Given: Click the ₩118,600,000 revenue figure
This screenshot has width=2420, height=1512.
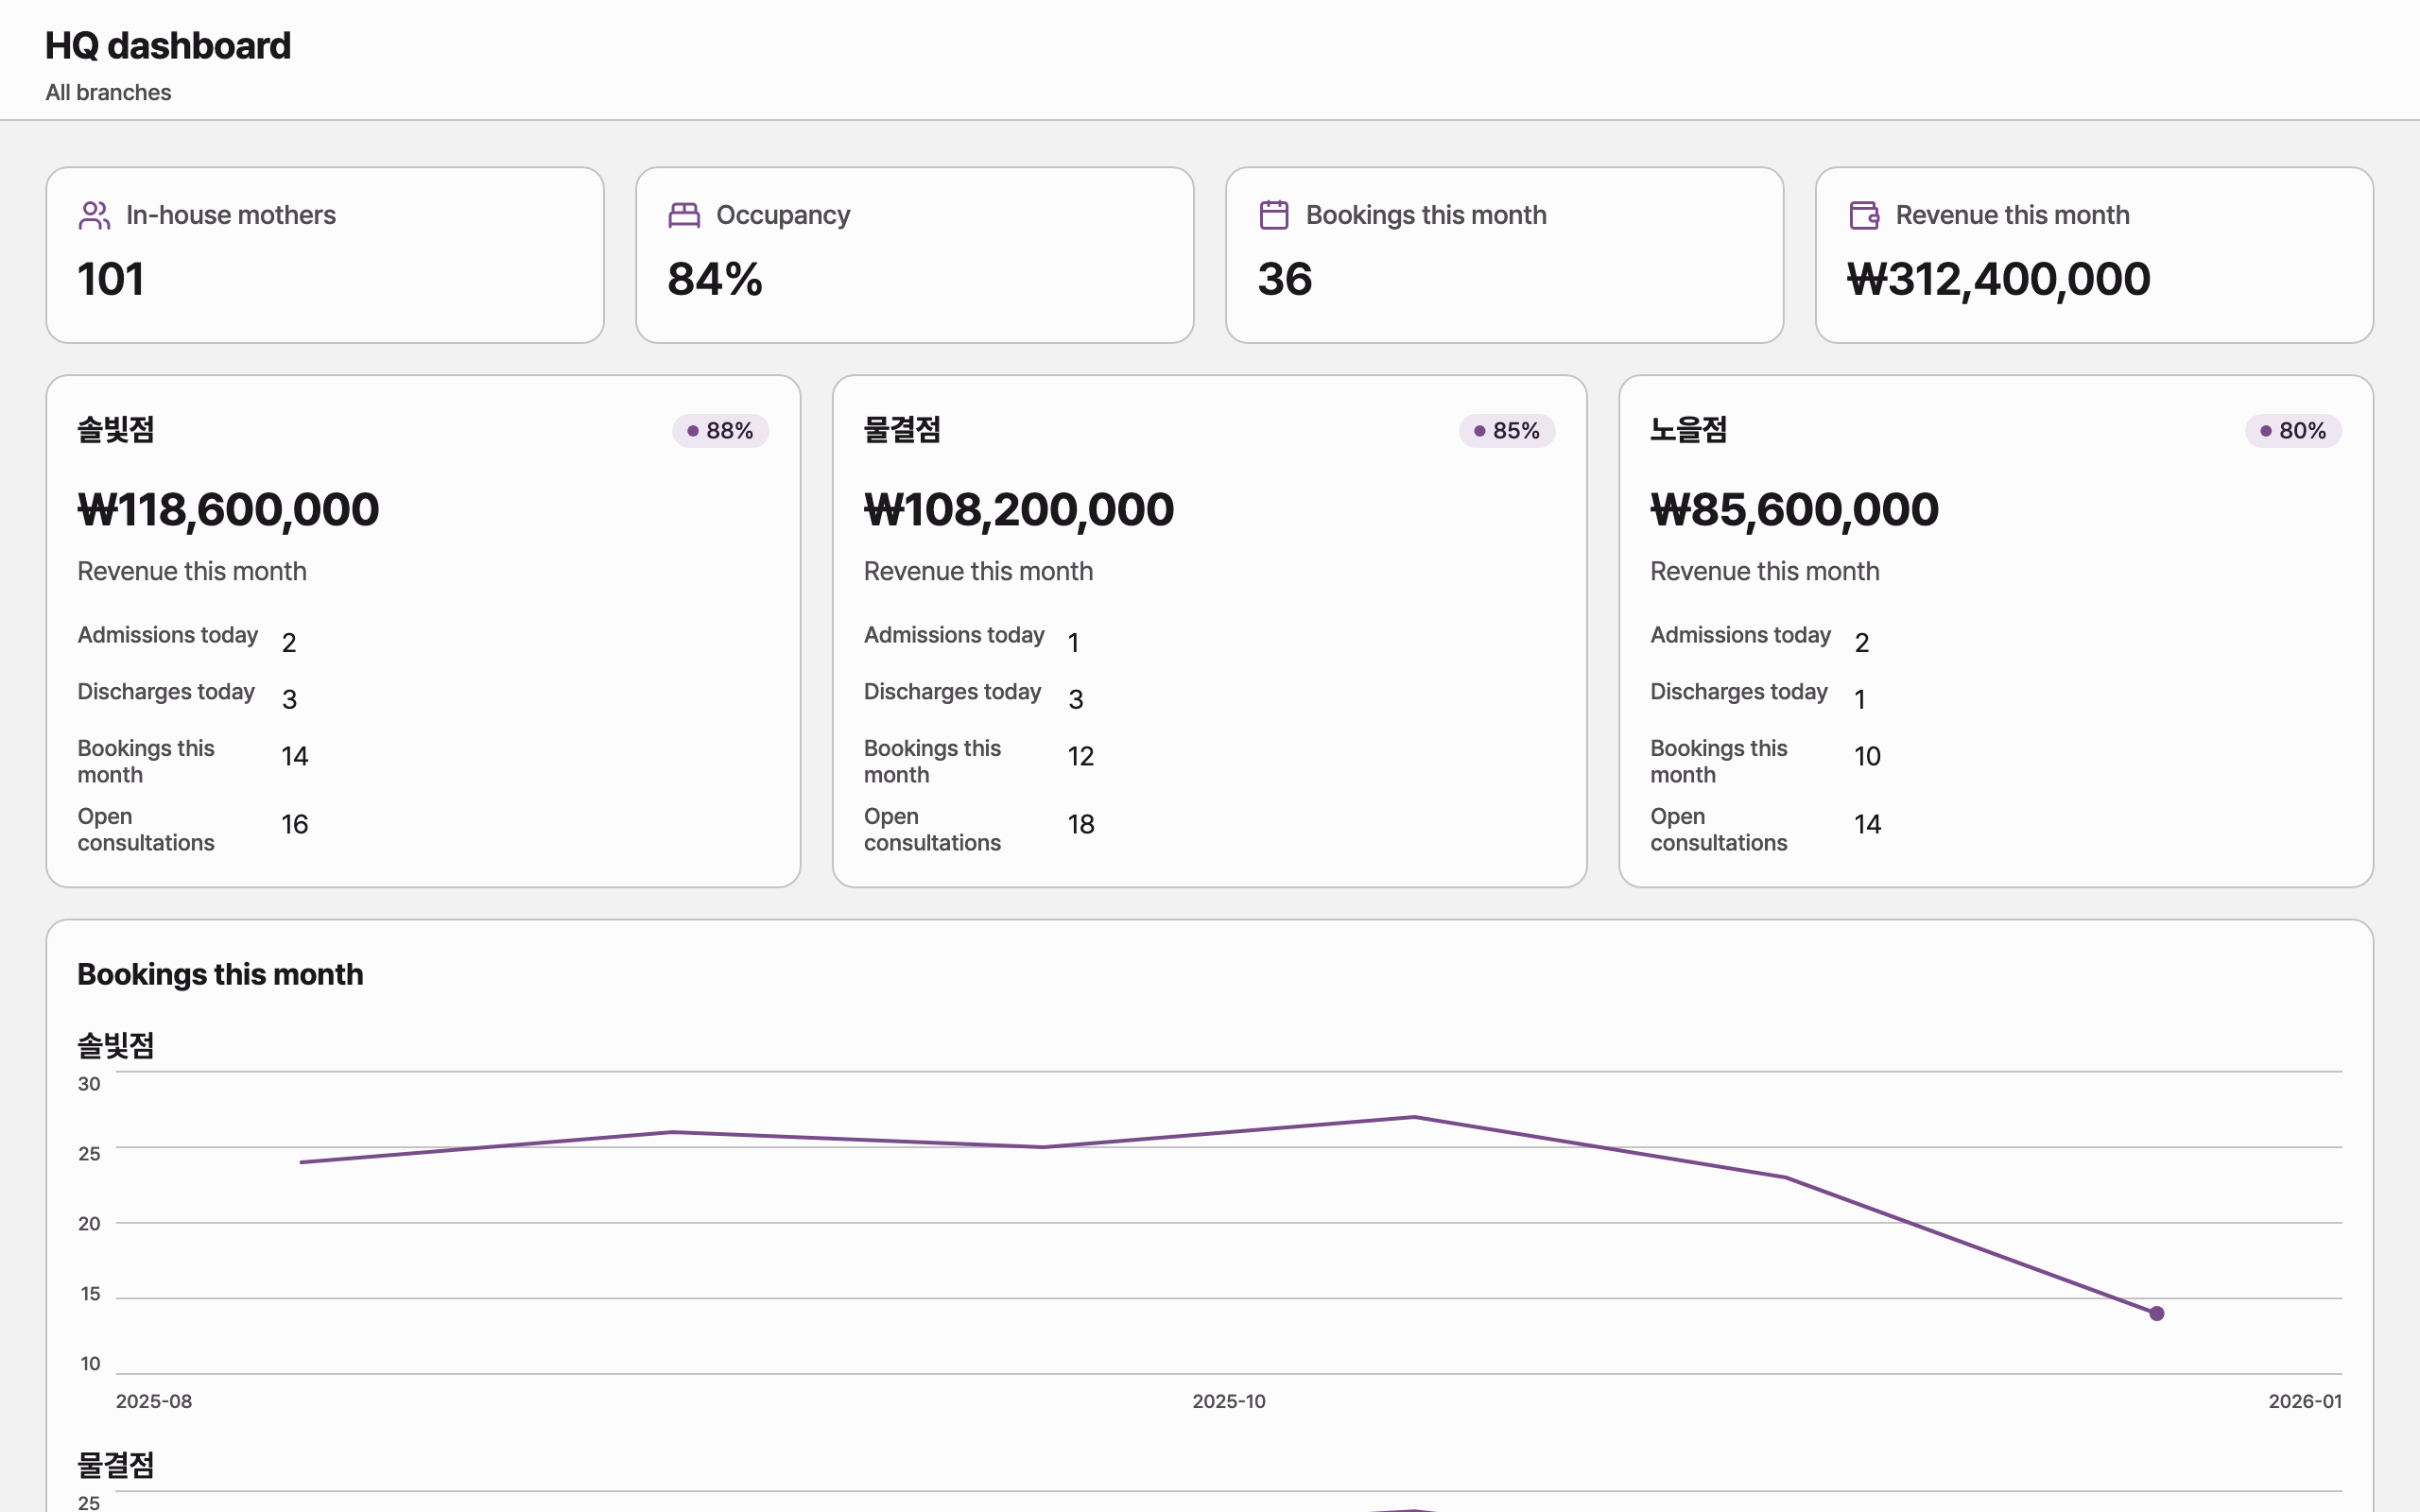Looking at the screenshot, I should [228, 510].
